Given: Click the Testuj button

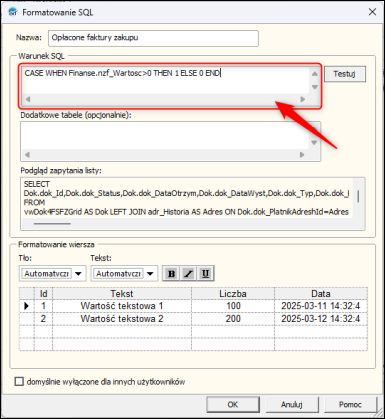Looking at the screenshot, I should click(x=345, y=74).
